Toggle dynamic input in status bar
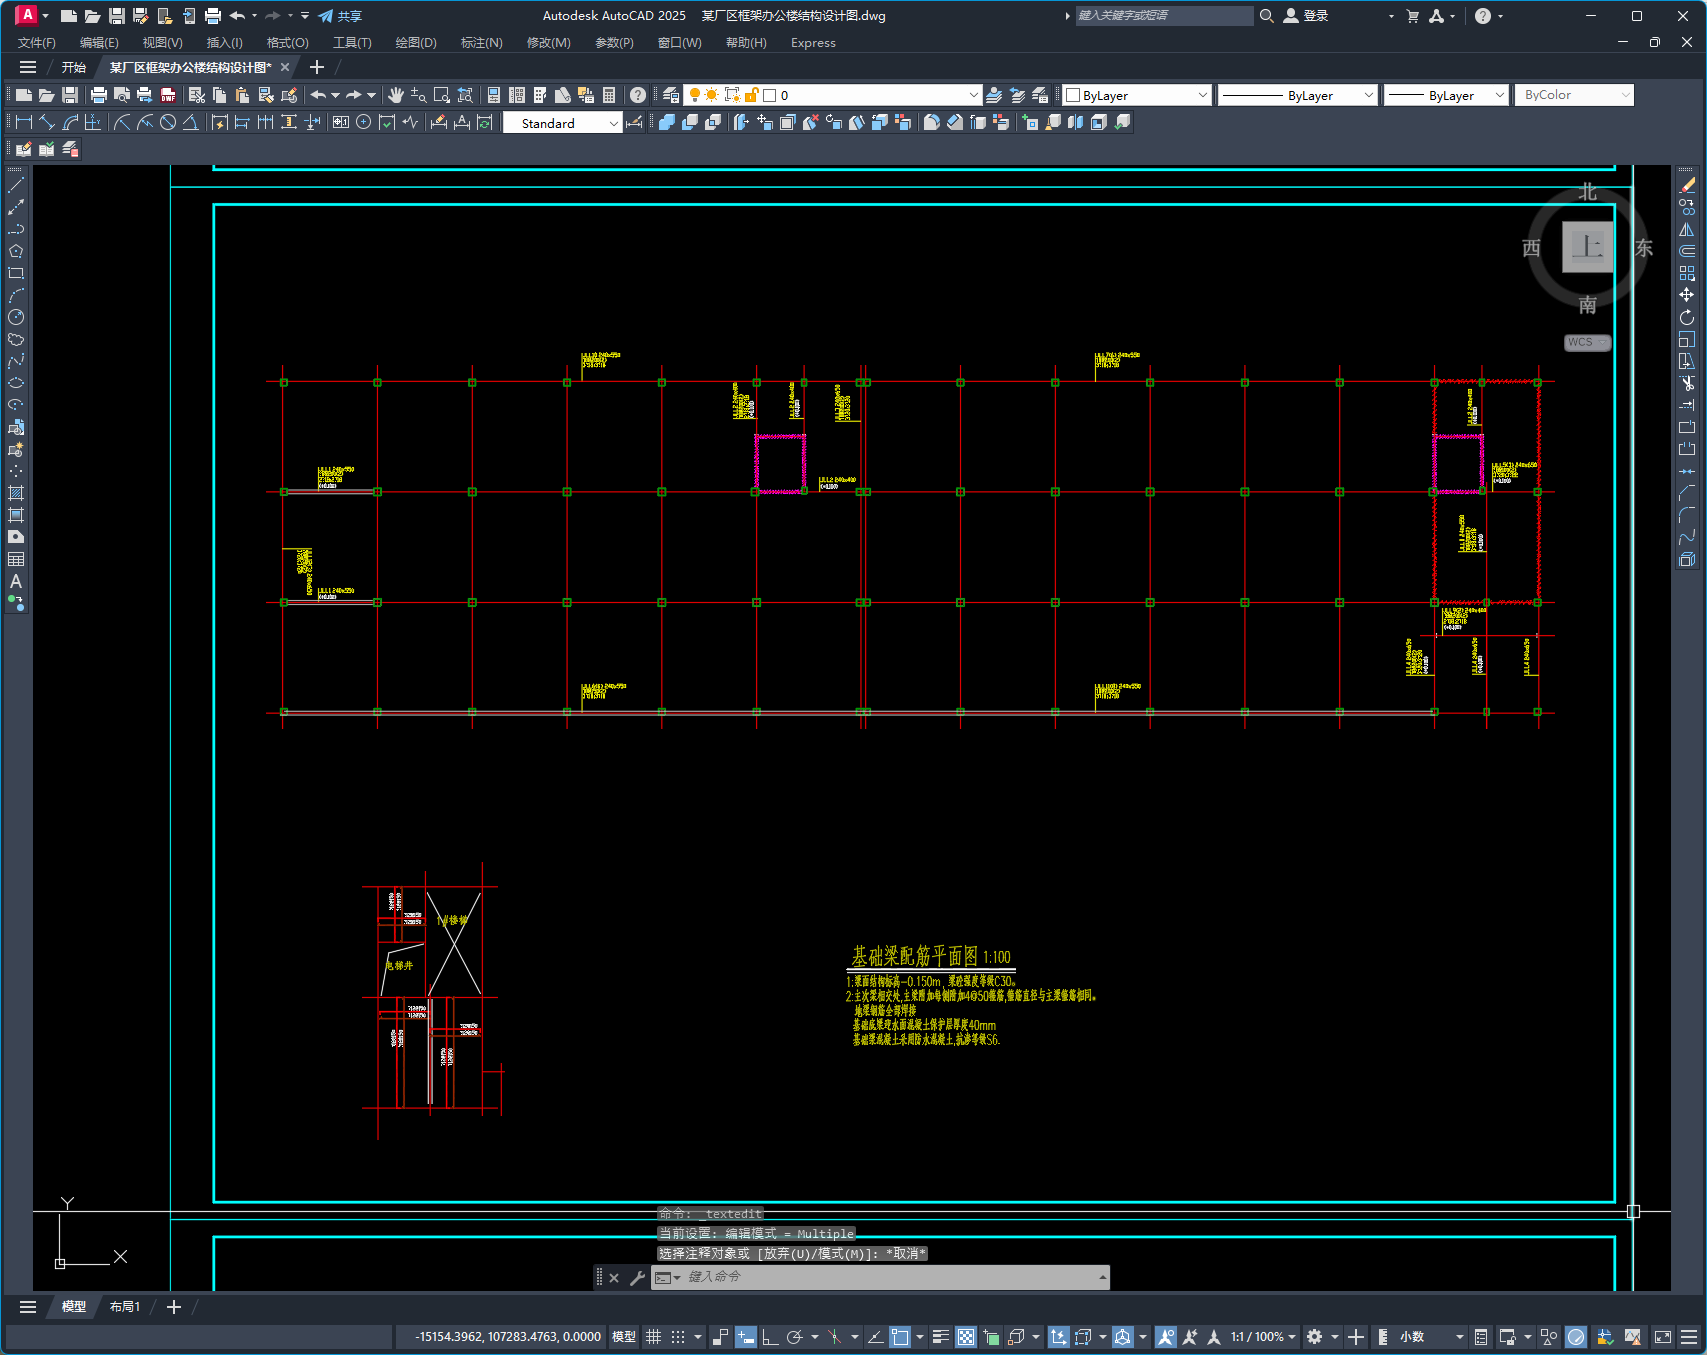1707x1355 pixels. [746, 1337]
